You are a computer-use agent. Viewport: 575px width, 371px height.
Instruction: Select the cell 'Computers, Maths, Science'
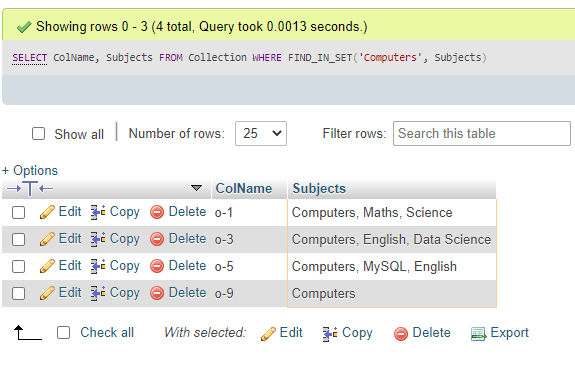click(392, 213)
